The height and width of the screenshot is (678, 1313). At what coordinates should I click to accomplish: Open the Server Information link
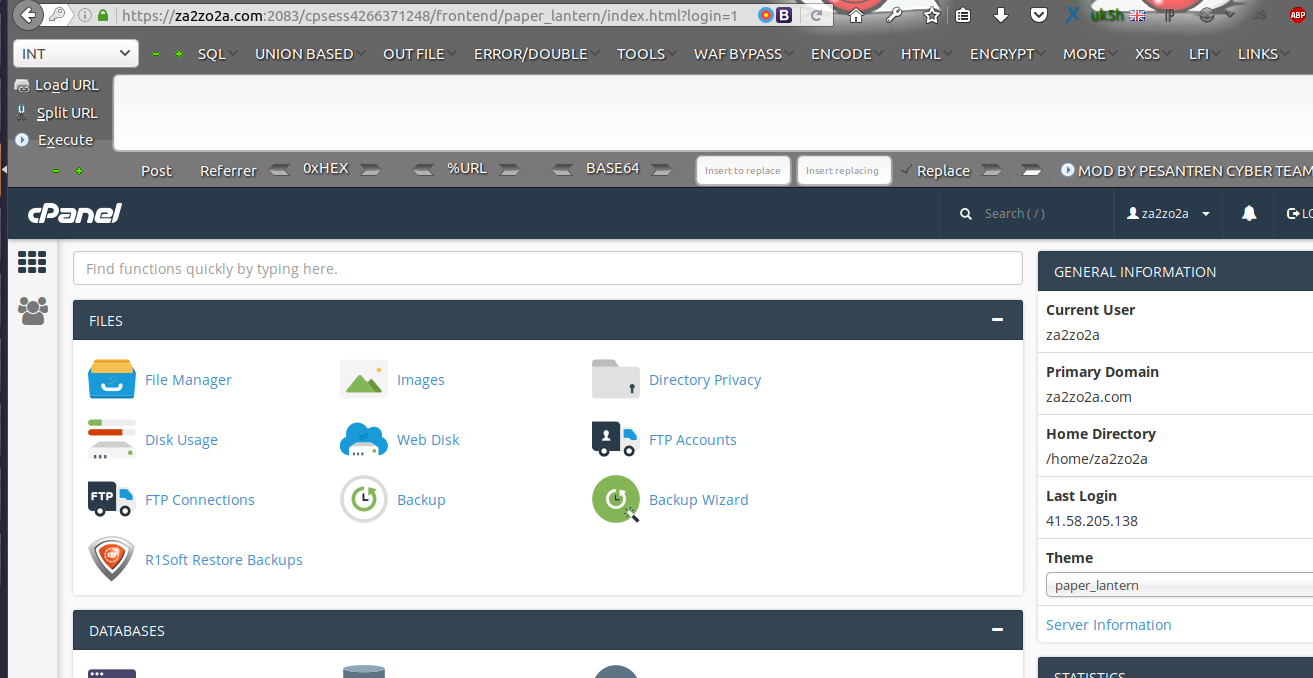tap(1108, 624)
